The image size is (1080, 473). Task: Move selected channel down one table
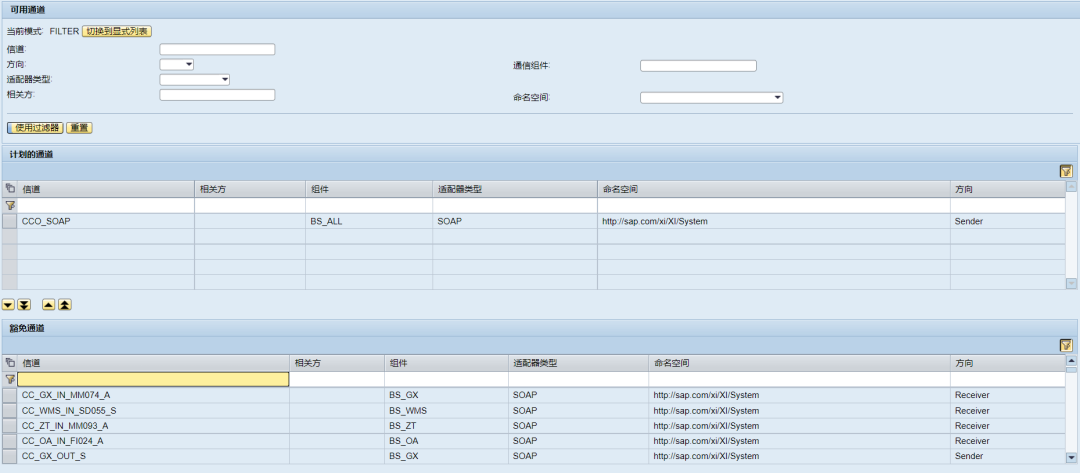(x=9, y=304)
